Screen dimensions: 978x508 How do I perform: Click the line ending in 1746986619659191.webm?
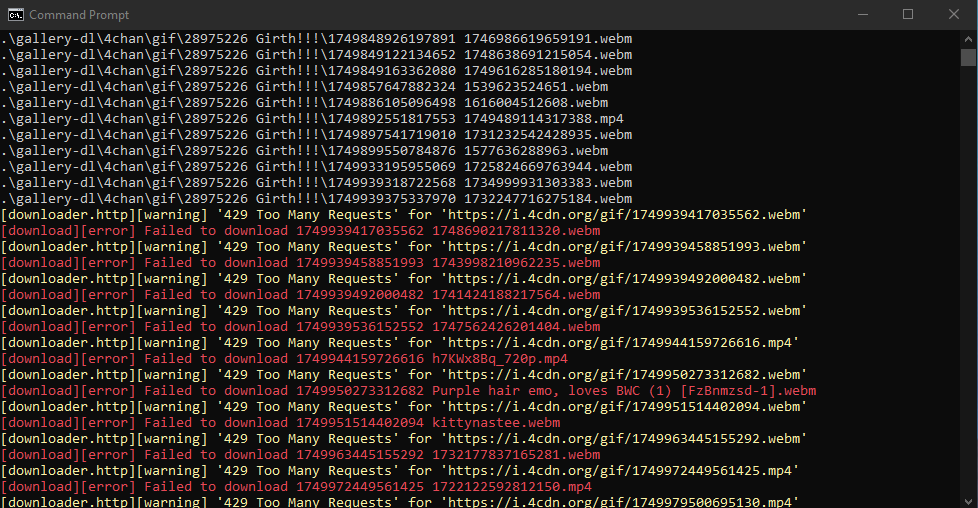coord(316,39)
